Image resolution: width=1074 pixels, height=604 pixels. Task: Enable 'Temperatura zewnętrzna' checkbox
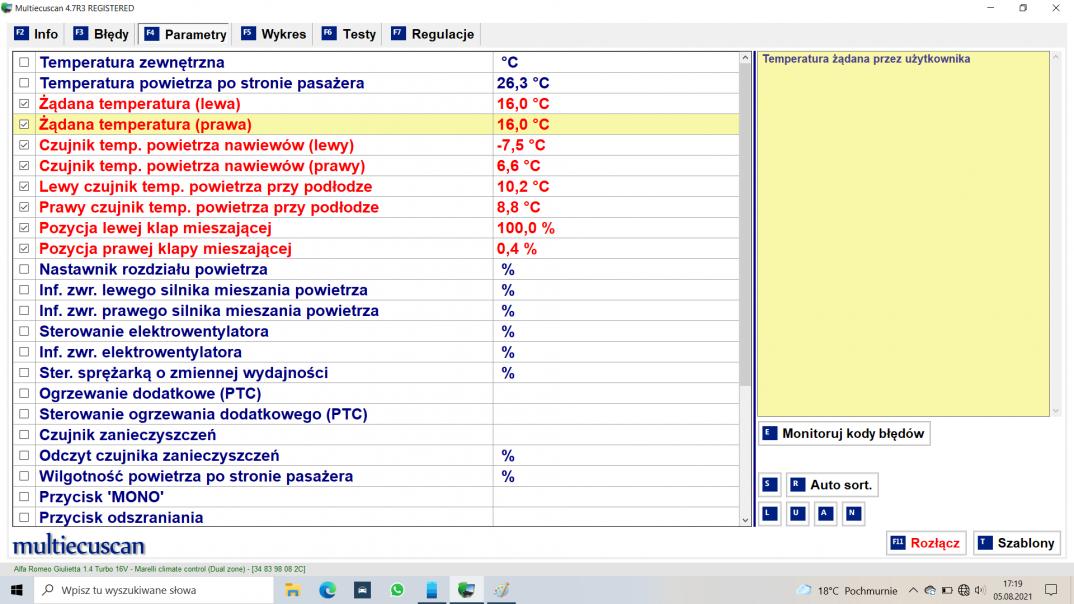click(25, 63)
